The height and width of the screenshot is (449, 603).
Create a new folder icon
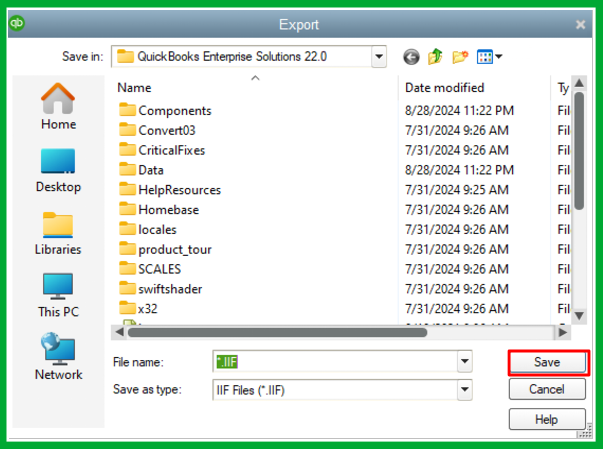[x=460, y=57]
